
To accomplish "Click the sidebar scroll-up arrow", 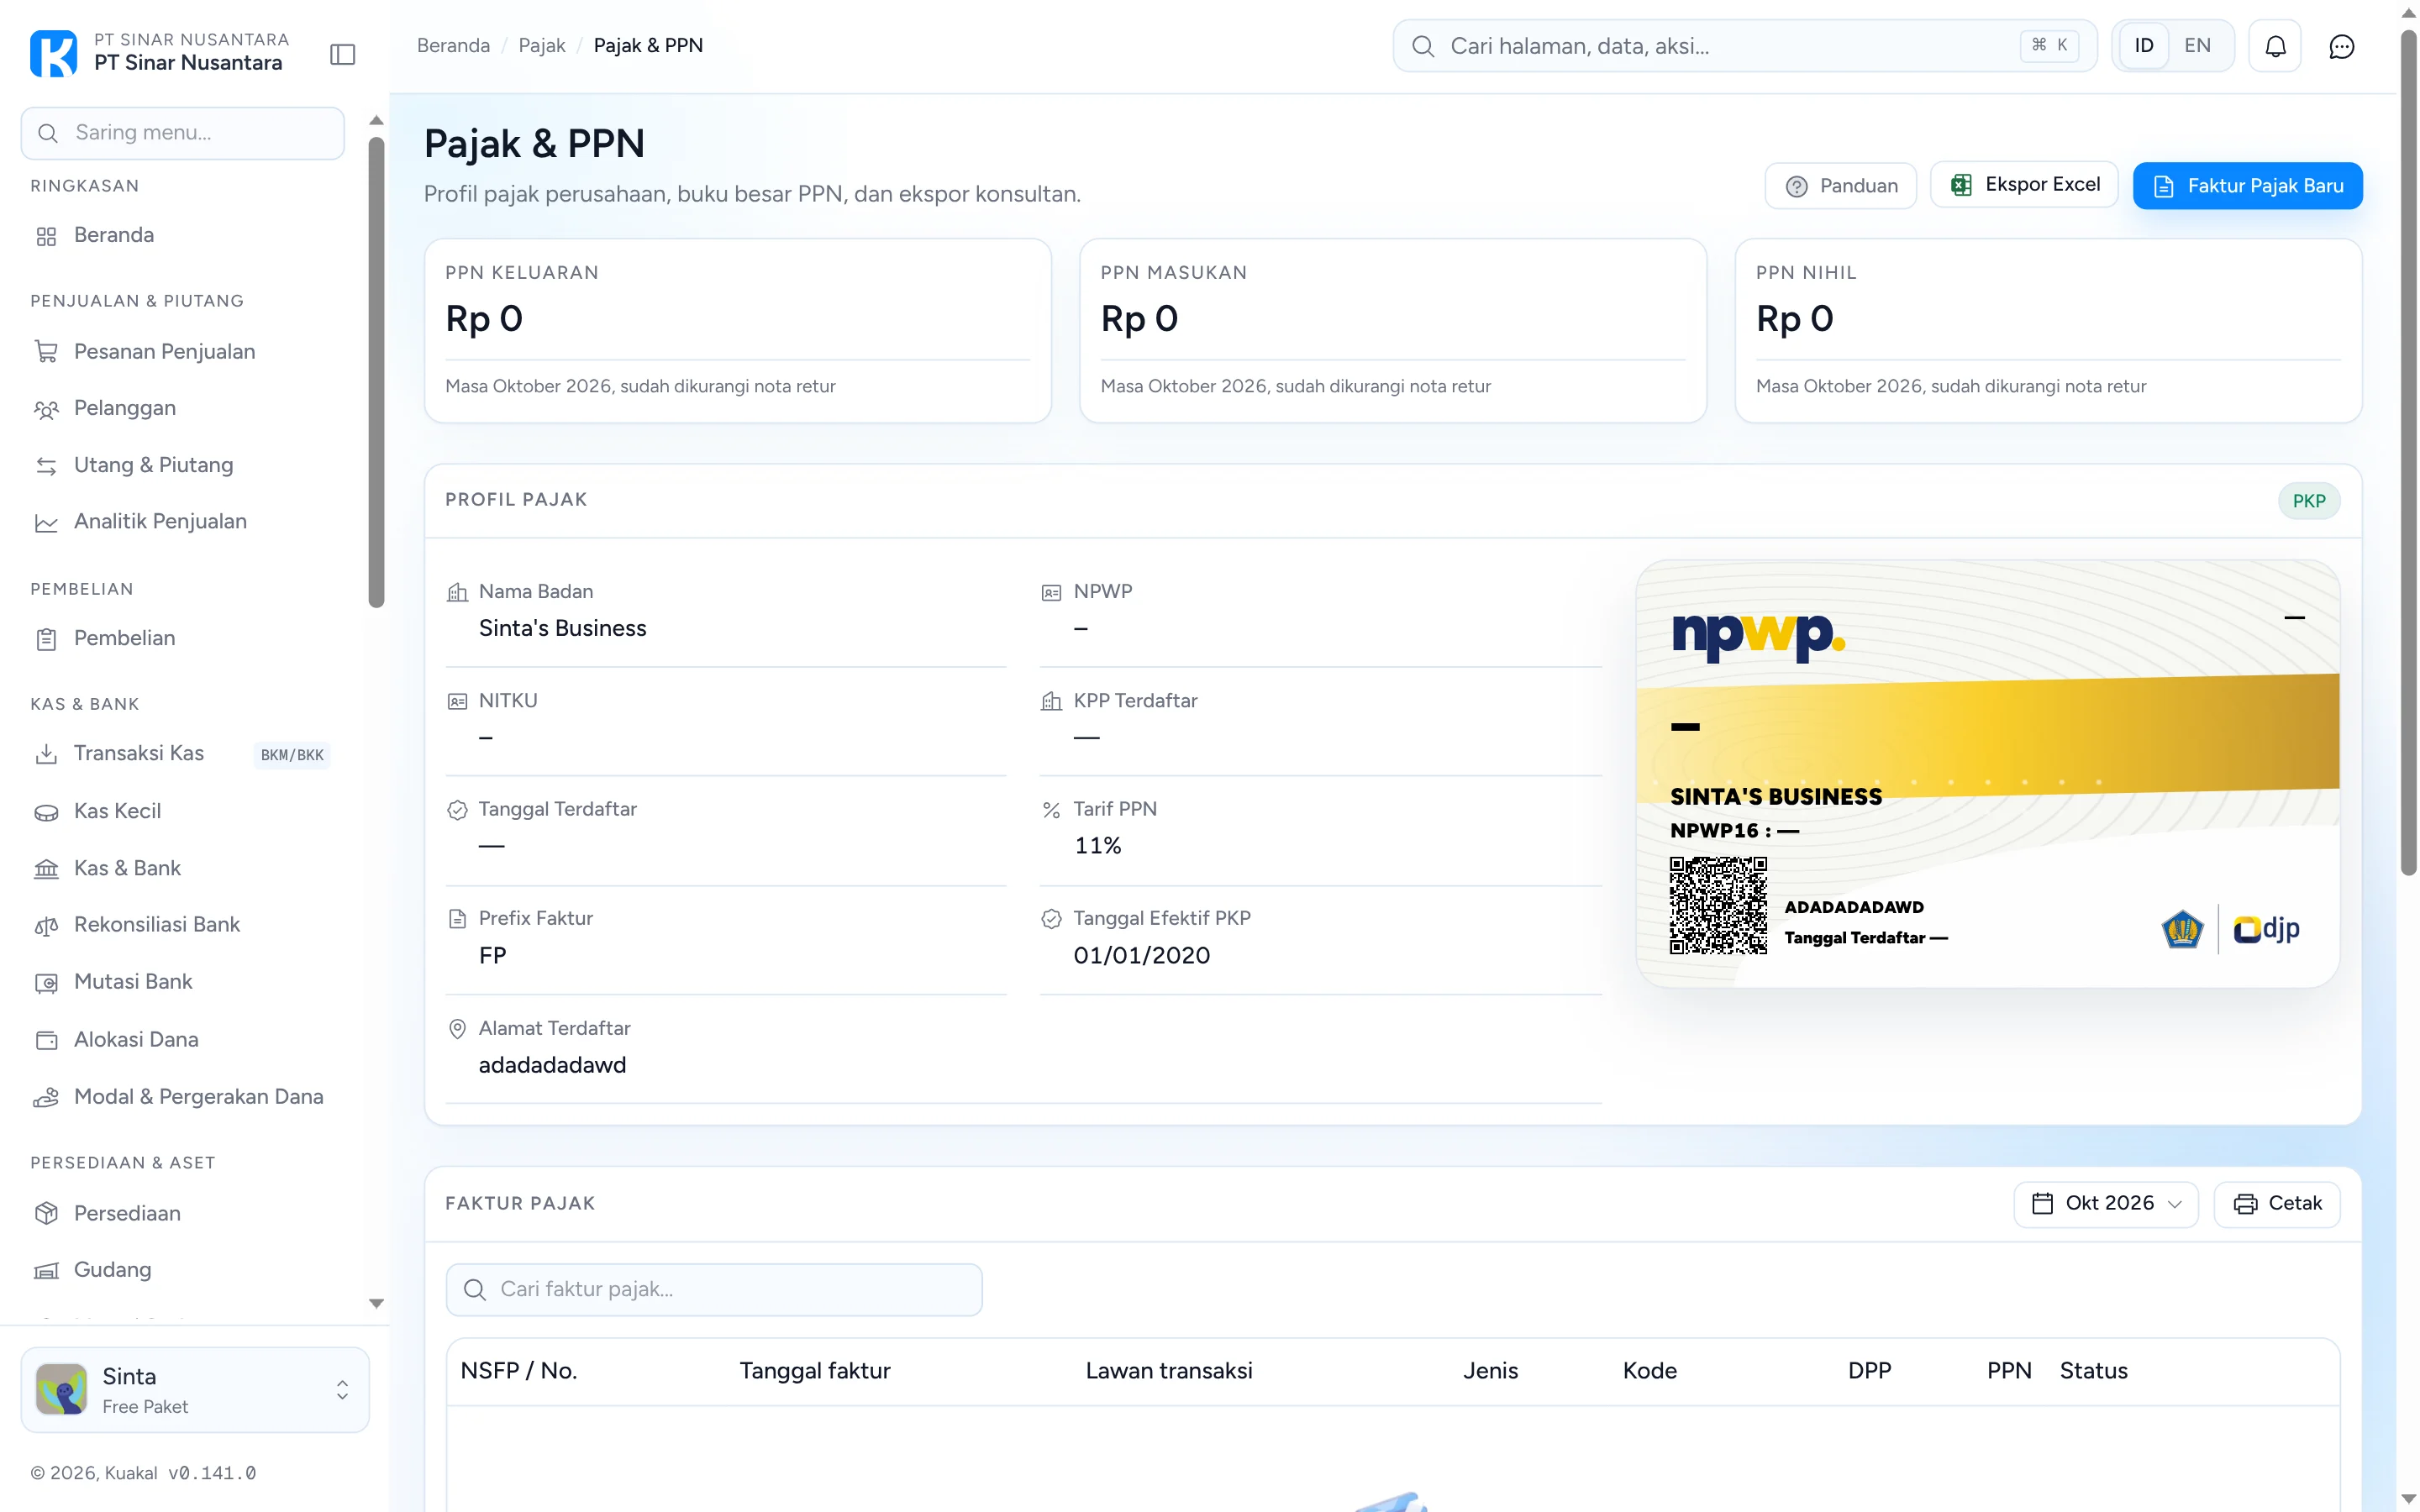I will tap(376, 121).
